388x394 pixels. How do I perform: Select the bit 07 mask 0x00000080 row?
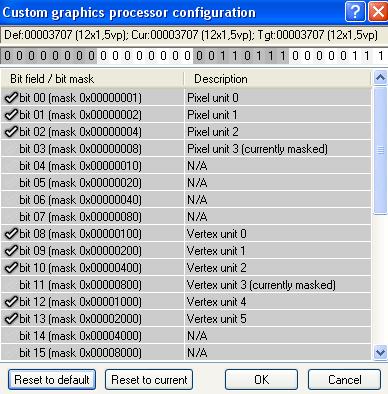click(186, 217)
